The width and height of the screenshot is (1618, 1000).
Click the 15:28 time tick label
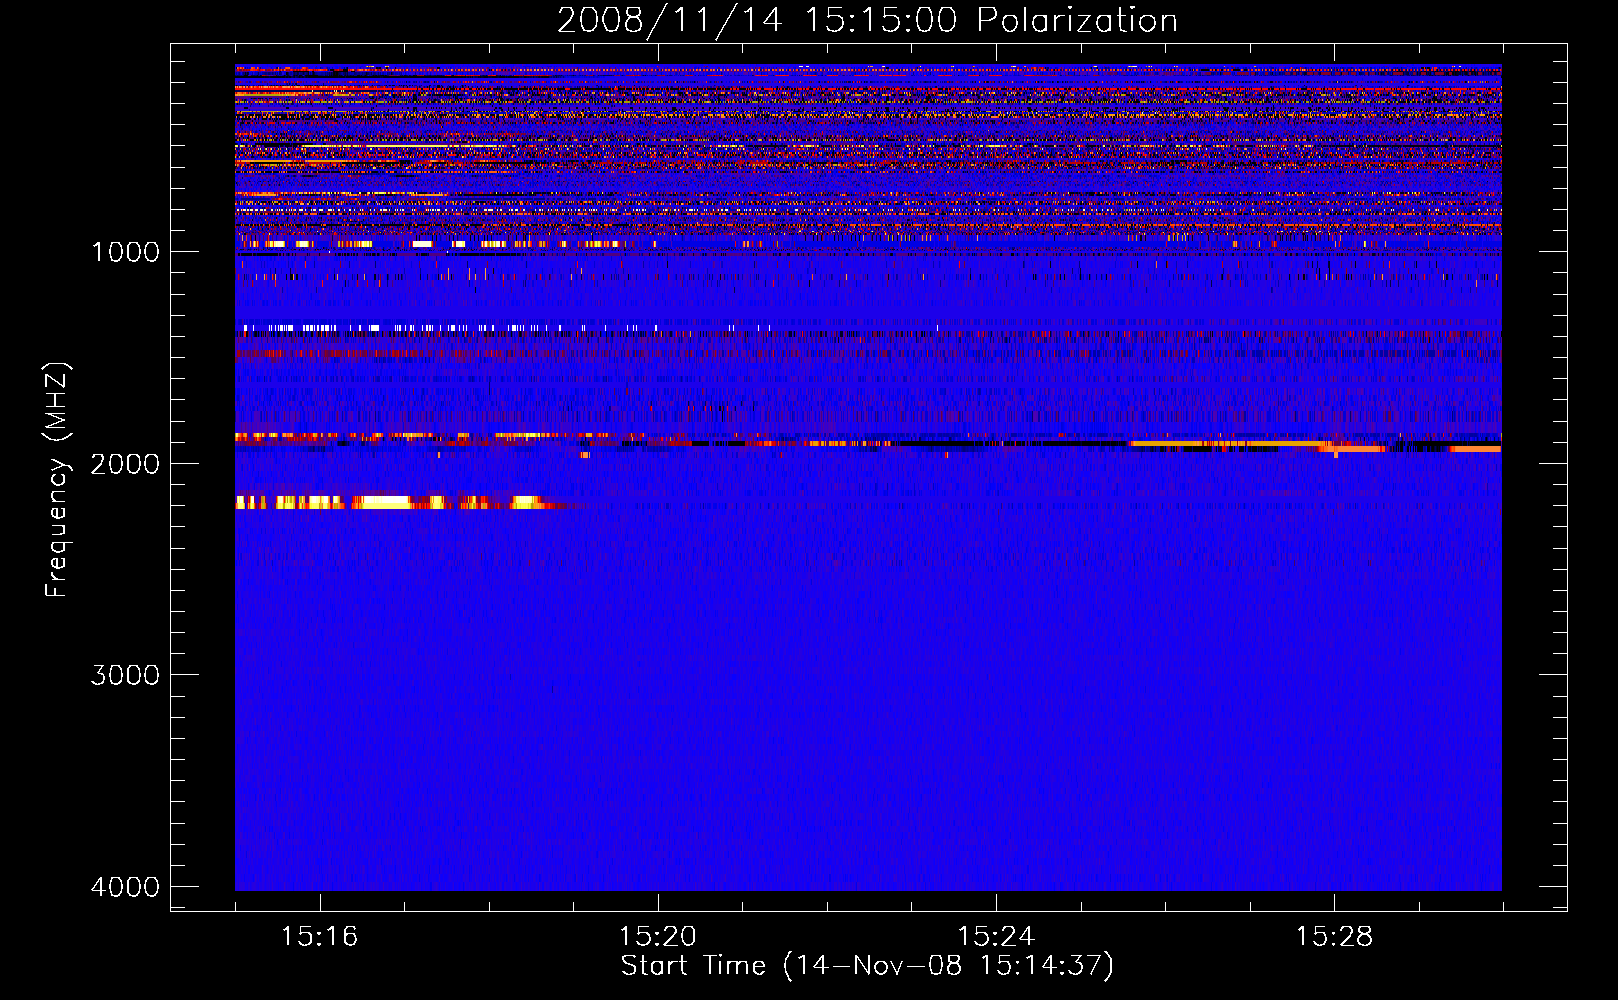pos(1334,937)
